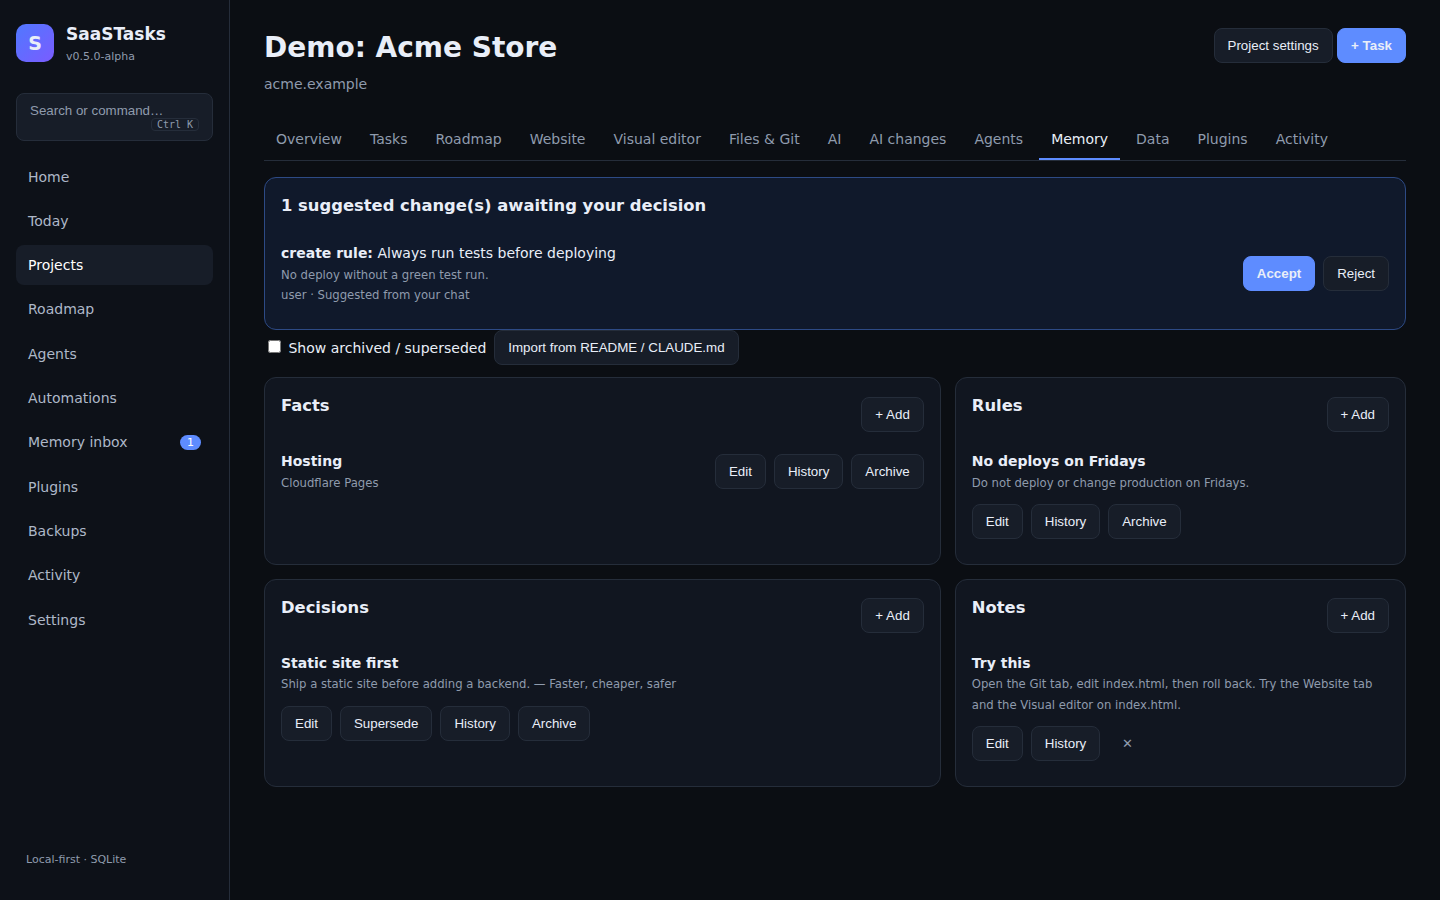Open the Data tab
The height and width of the screenshot is (900, 1440).
pyautogui.click(x=1152, y=139)
